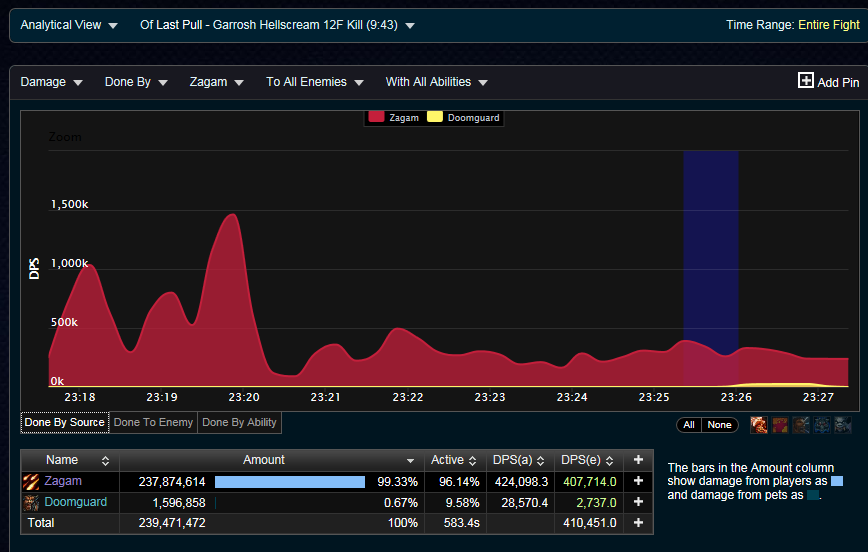The width and height of the screenshot is (868, 552).
Task: Toggle the third orc-face enemy filter icon
Action: pos(801,425)
